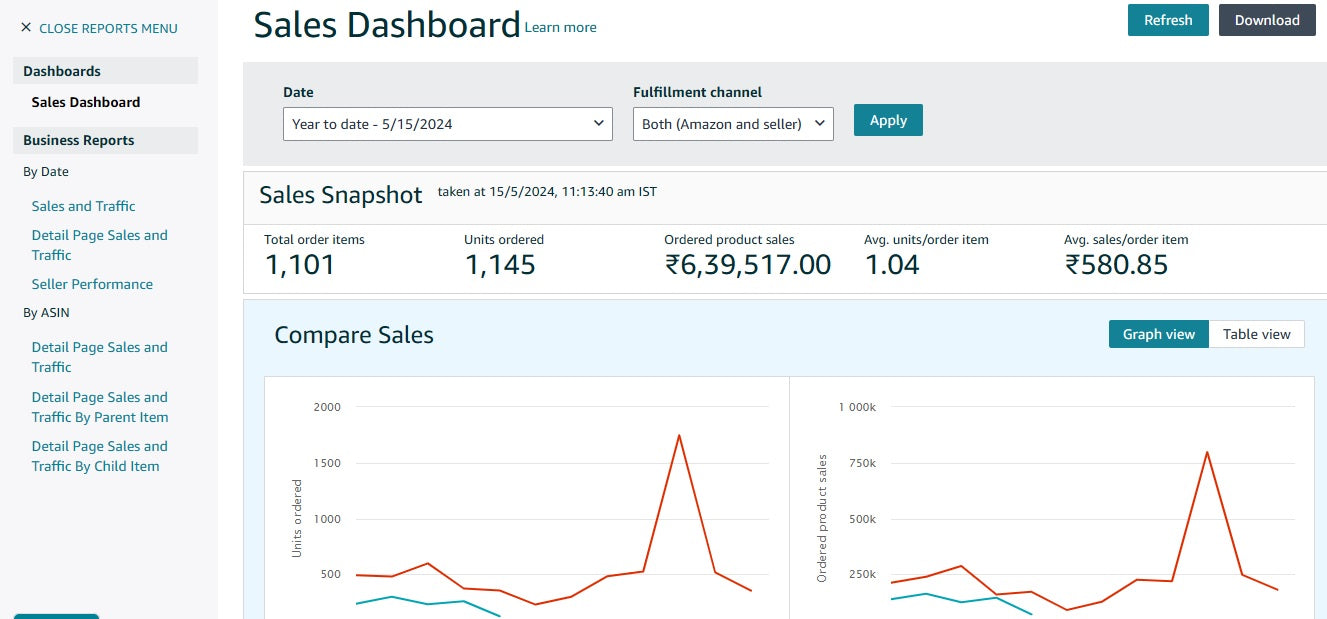Screen dimensions: 1327x619
Task: Open the Date range dropdown
Action: [447, 124]
